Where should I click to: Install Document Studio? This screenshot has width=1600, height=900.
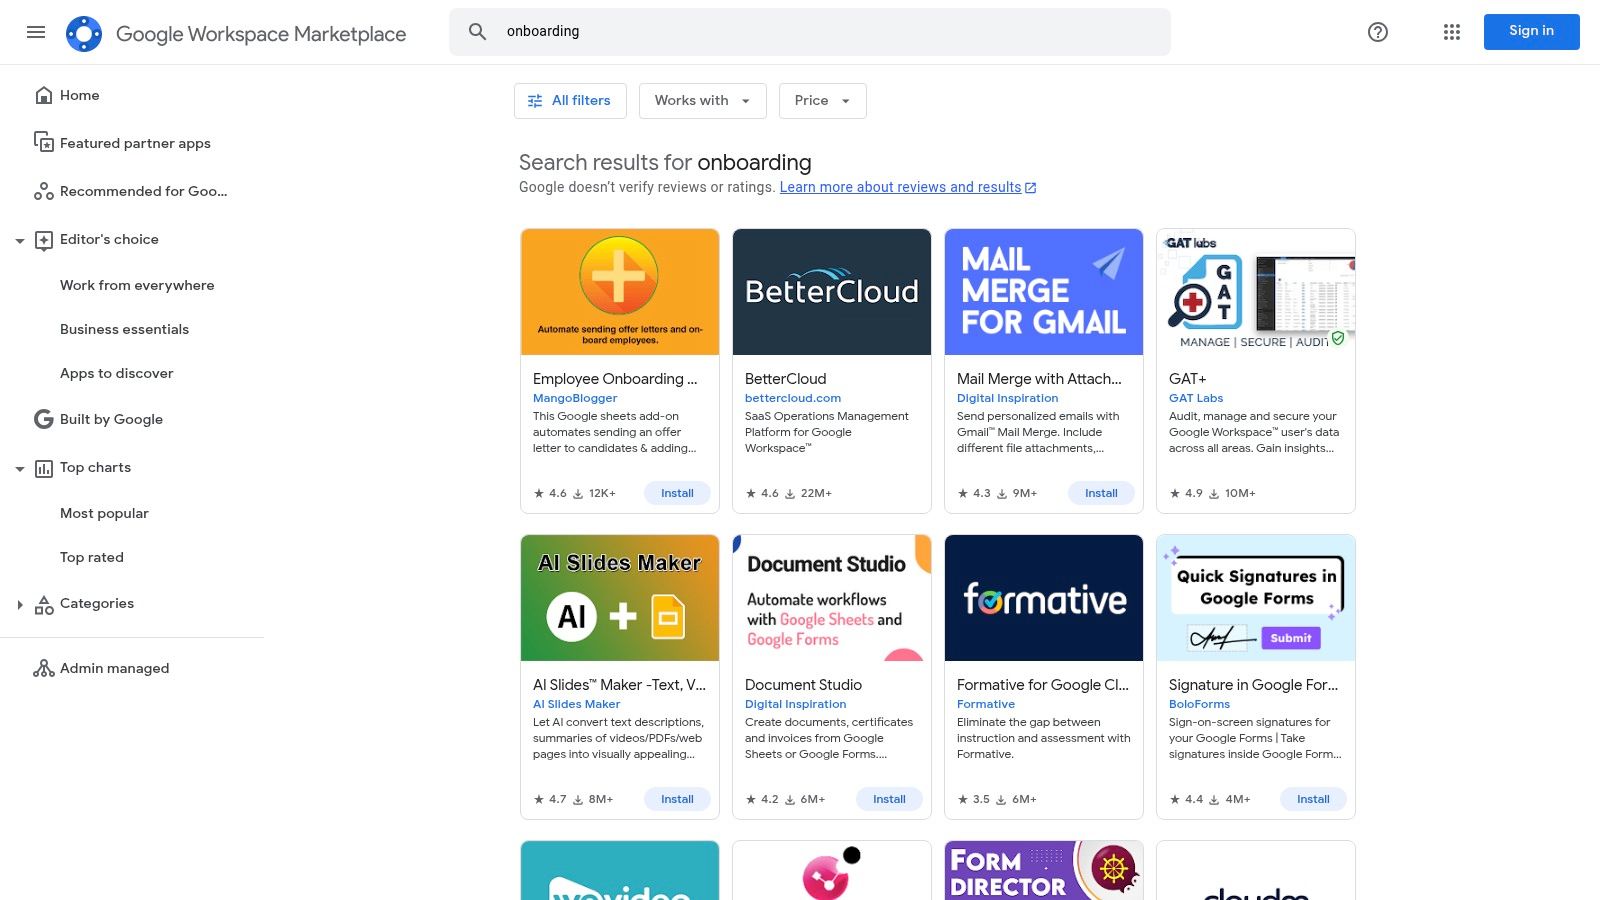pos(889,799)
